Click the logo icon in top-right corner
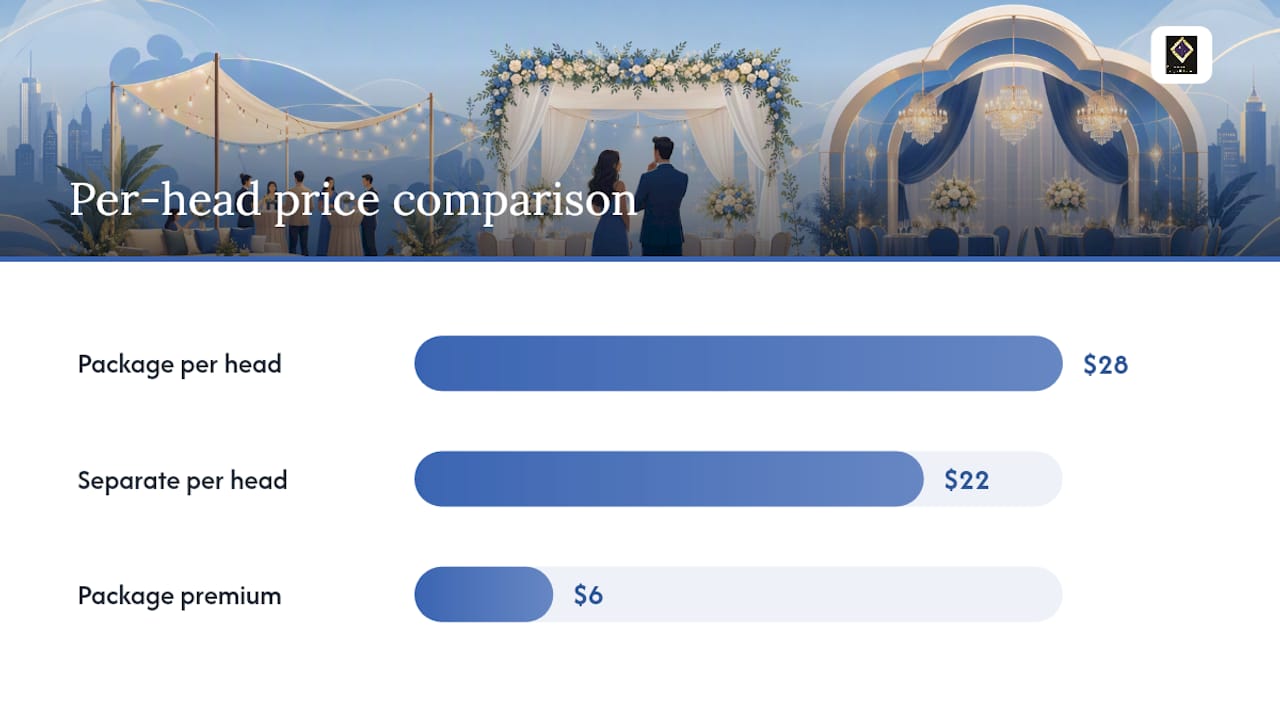This screenshot has height=720, width=1280. coord(1181,54)
